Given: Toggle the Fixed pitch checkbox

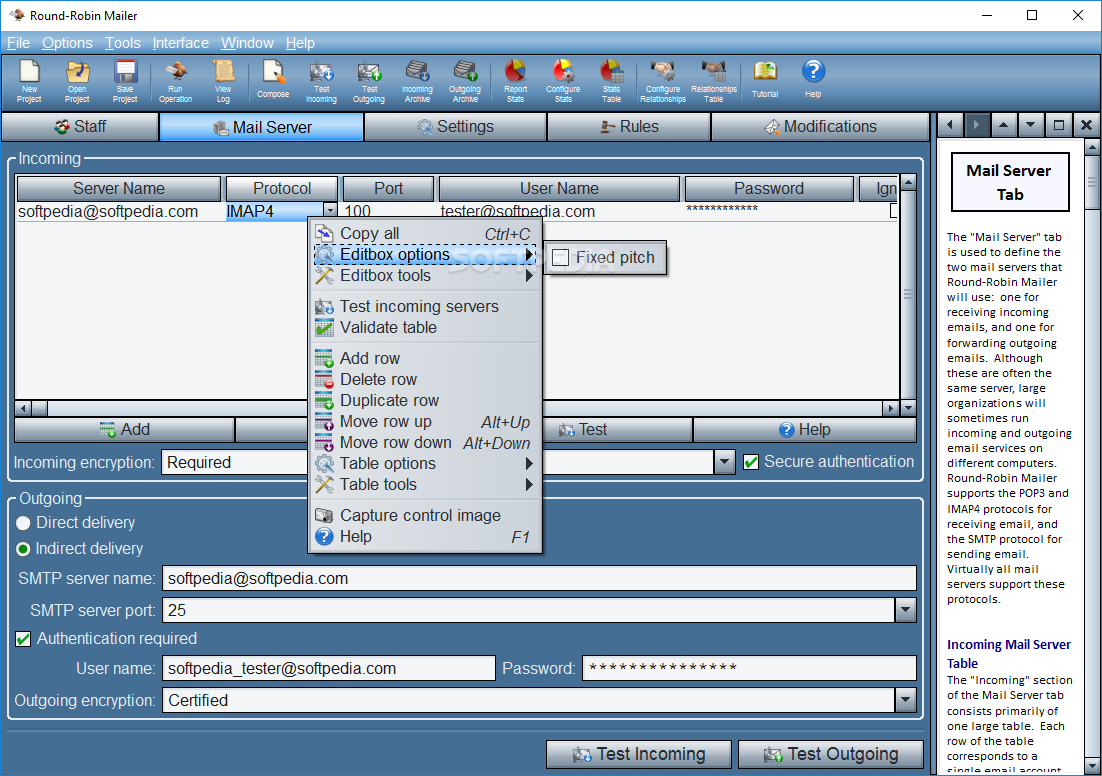Looking at the screenshot, I should point(560,258).
